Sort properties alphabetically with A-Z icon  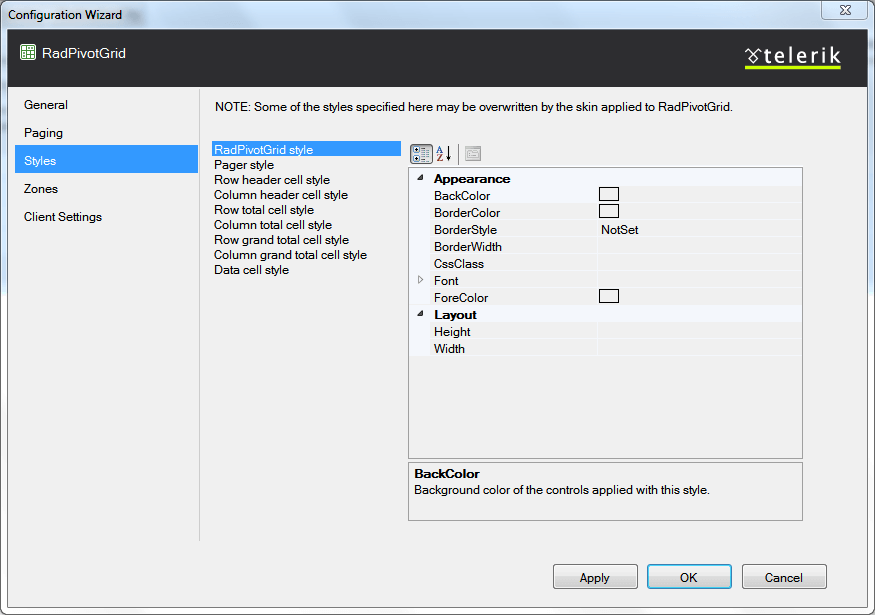point(444,154)
